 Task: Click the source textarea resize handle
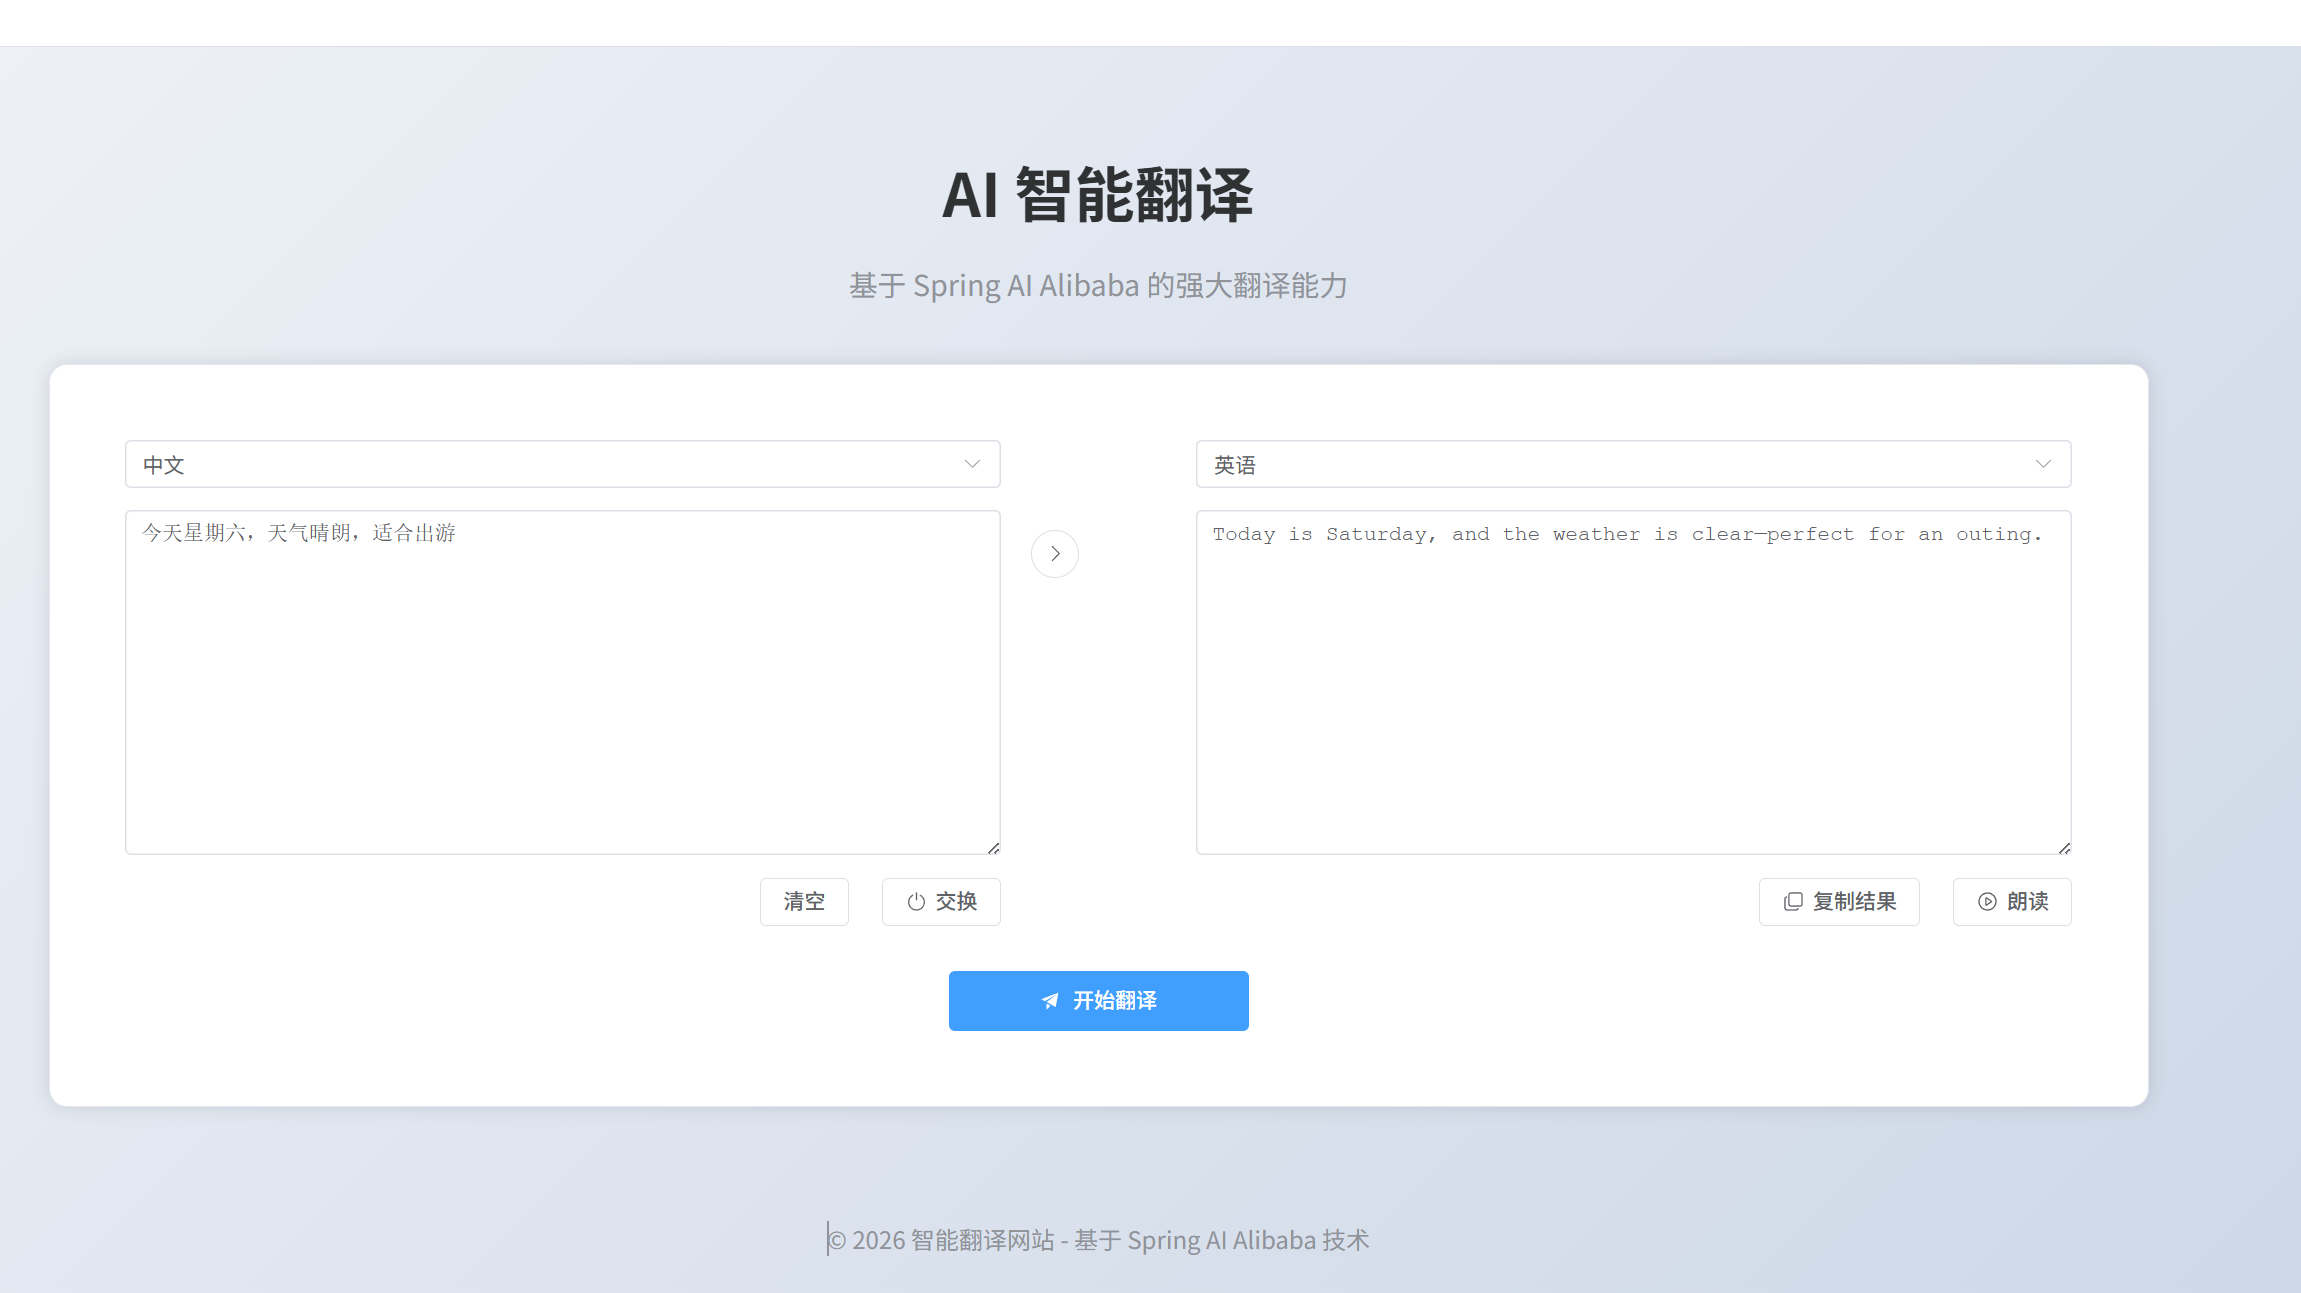click(x=993, y=848)
